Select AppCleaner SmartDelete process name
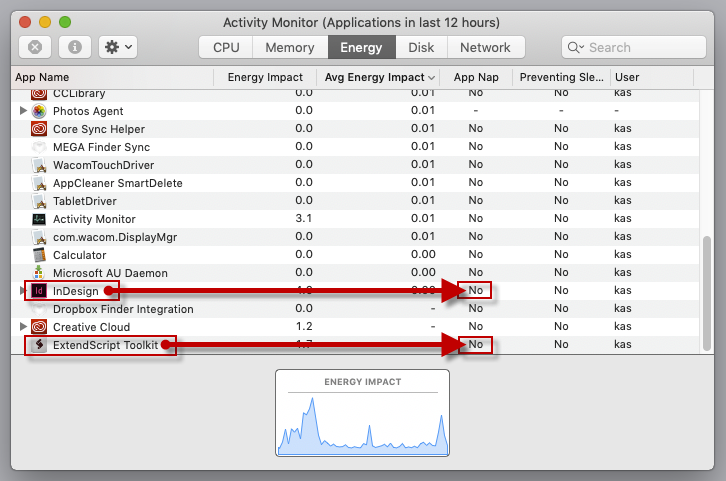Viewport: 726px width, 481px height. pos(118,183)
